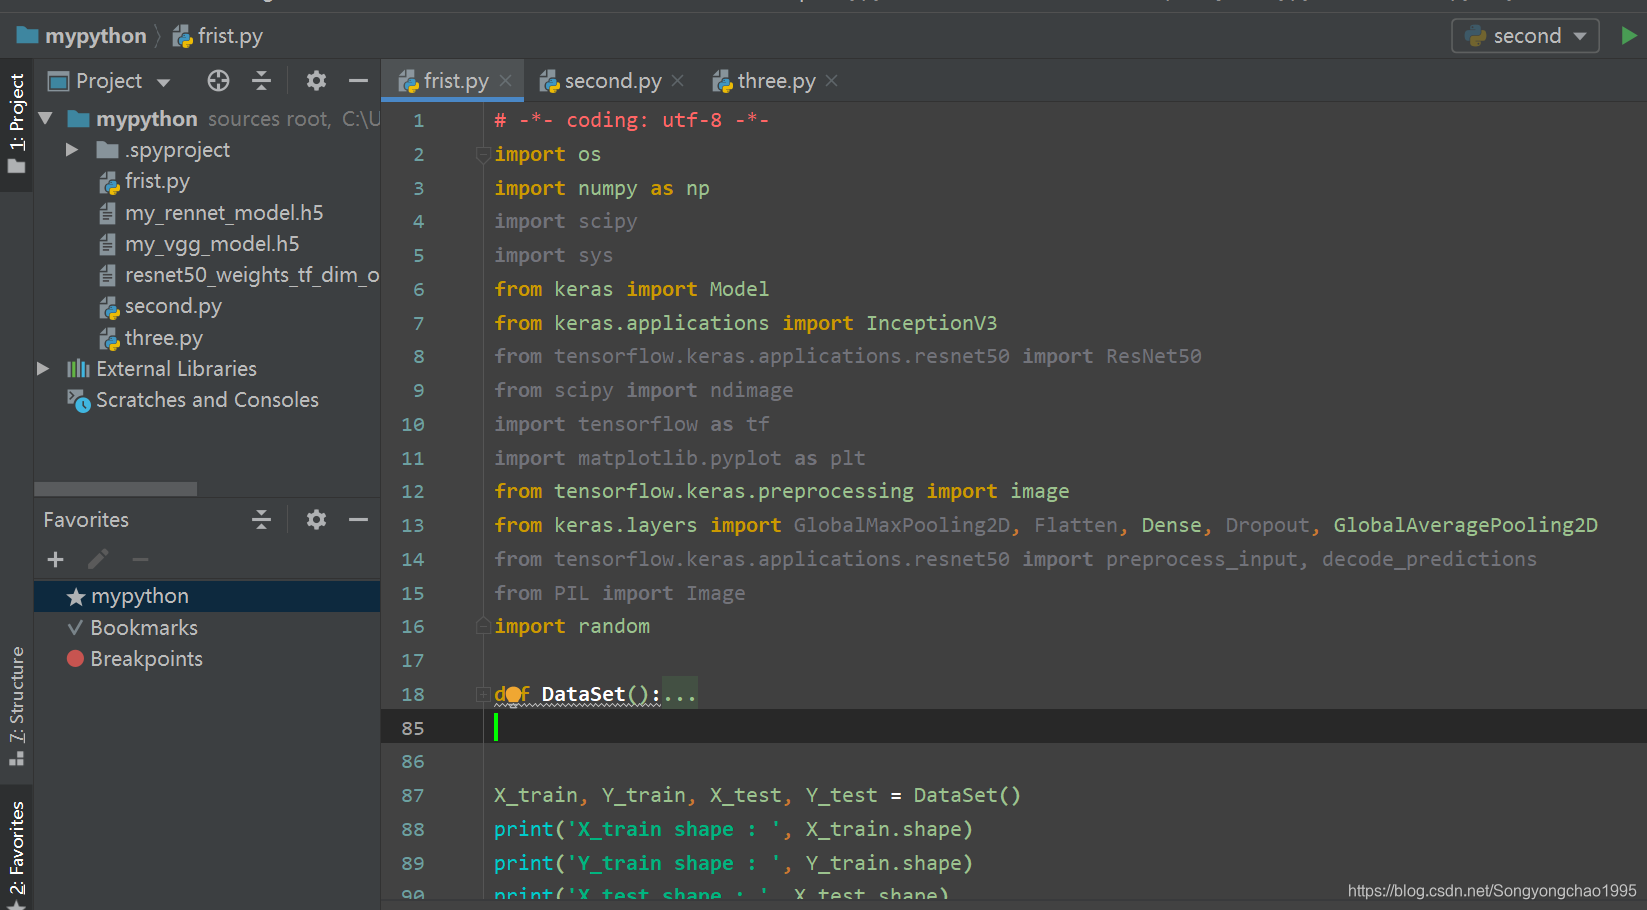Expand the .spyproject folder
The image size is (1647, 910).
[72, 150]
